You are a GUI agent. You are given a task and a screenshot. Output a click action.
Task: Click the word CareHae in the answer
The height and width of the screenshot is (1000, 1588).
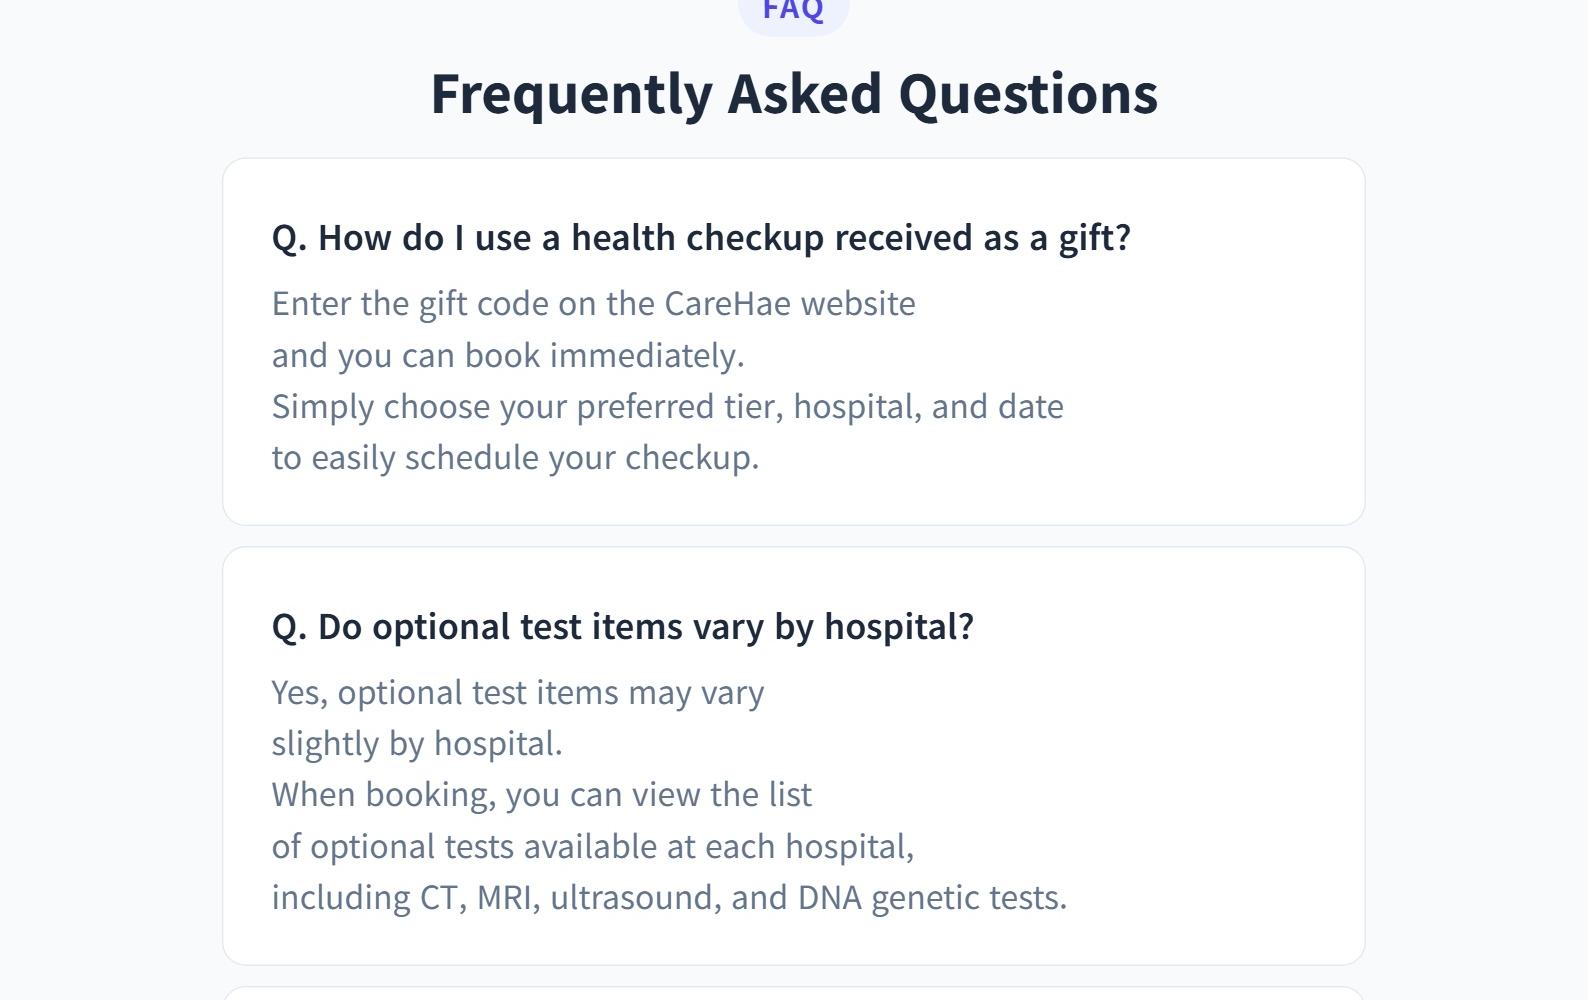point(728,304)
